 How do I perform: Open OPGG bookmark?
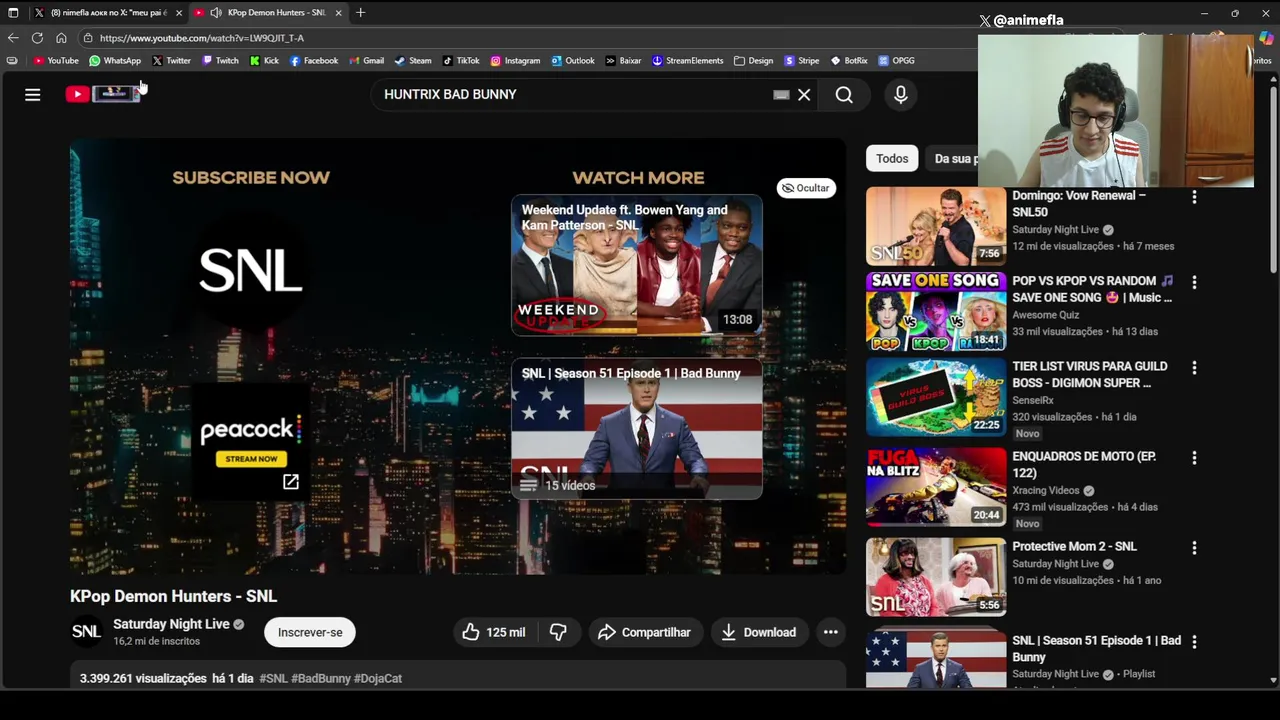(x=897, y=61)
